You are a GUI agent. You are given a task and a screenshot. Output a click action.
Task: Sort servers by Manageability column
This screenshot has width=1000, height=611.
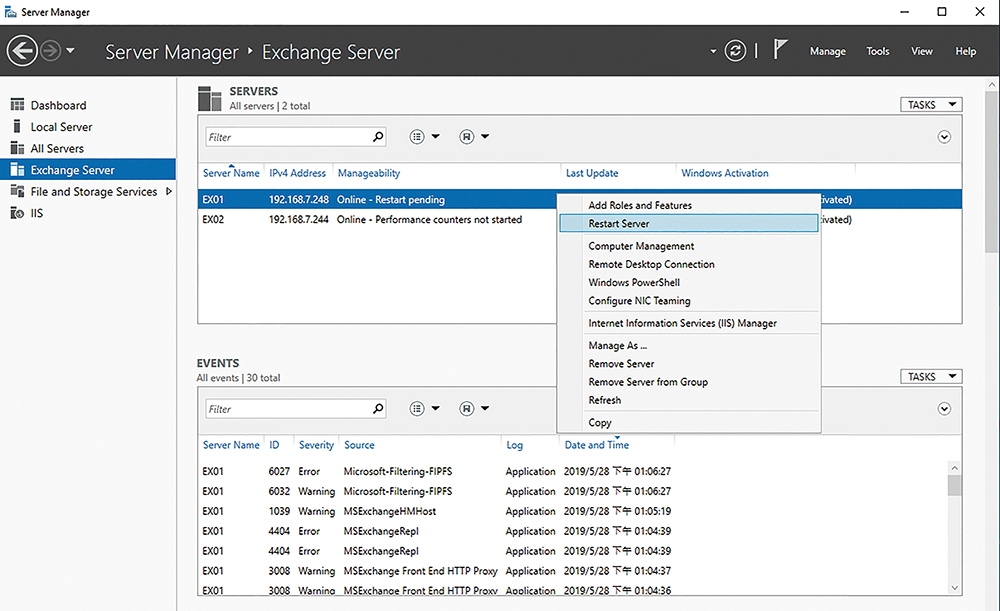pos(369,173)
